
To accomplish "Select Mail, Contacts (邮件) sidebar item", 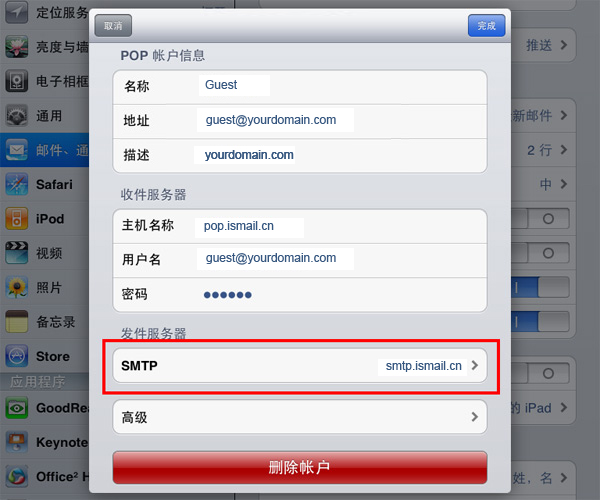I will pyautogui.click(x=44, y=150).
